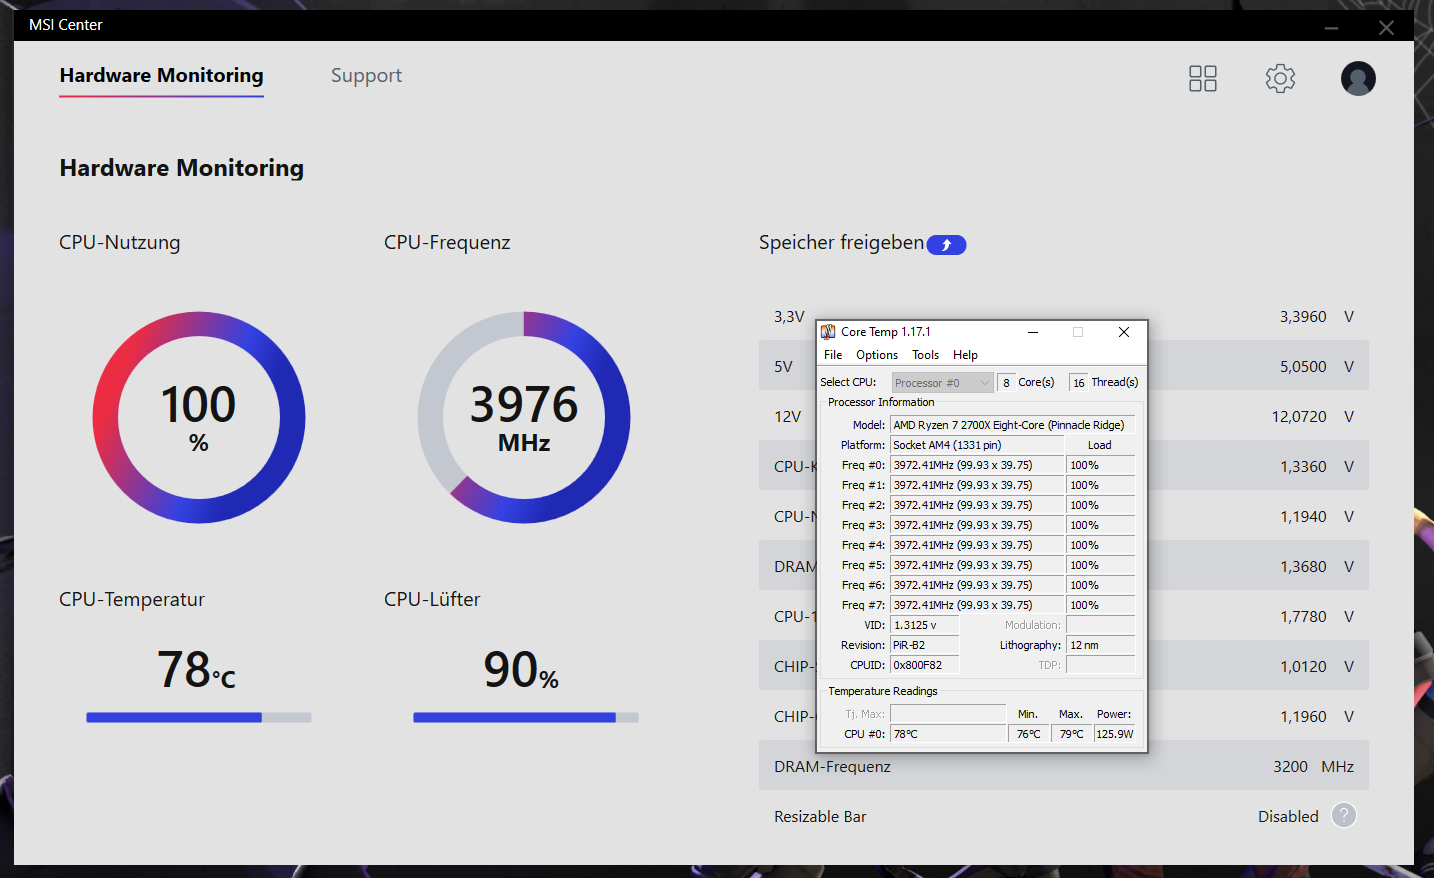1434x878 pixels.
Task: Click the DRAM voltage value 1,3680
Action: (1303, 567)
